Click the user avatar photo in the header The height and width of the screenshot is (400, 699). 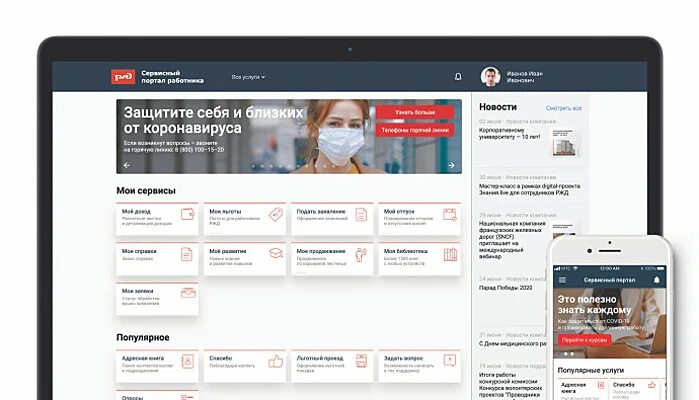coord(490,77)
